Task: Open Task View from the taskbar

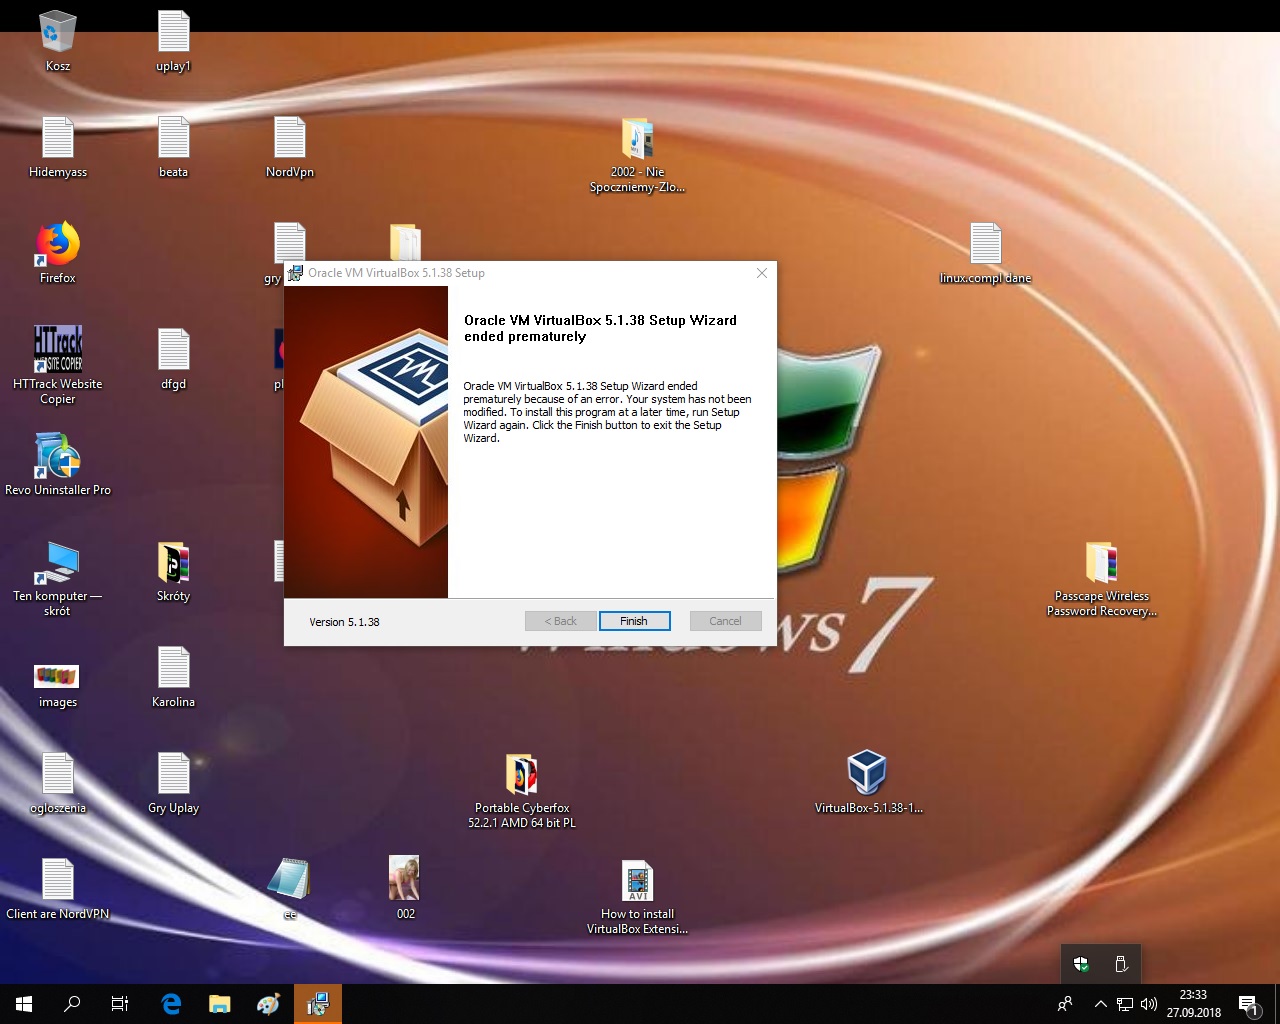Action: tap(120, 1004)
